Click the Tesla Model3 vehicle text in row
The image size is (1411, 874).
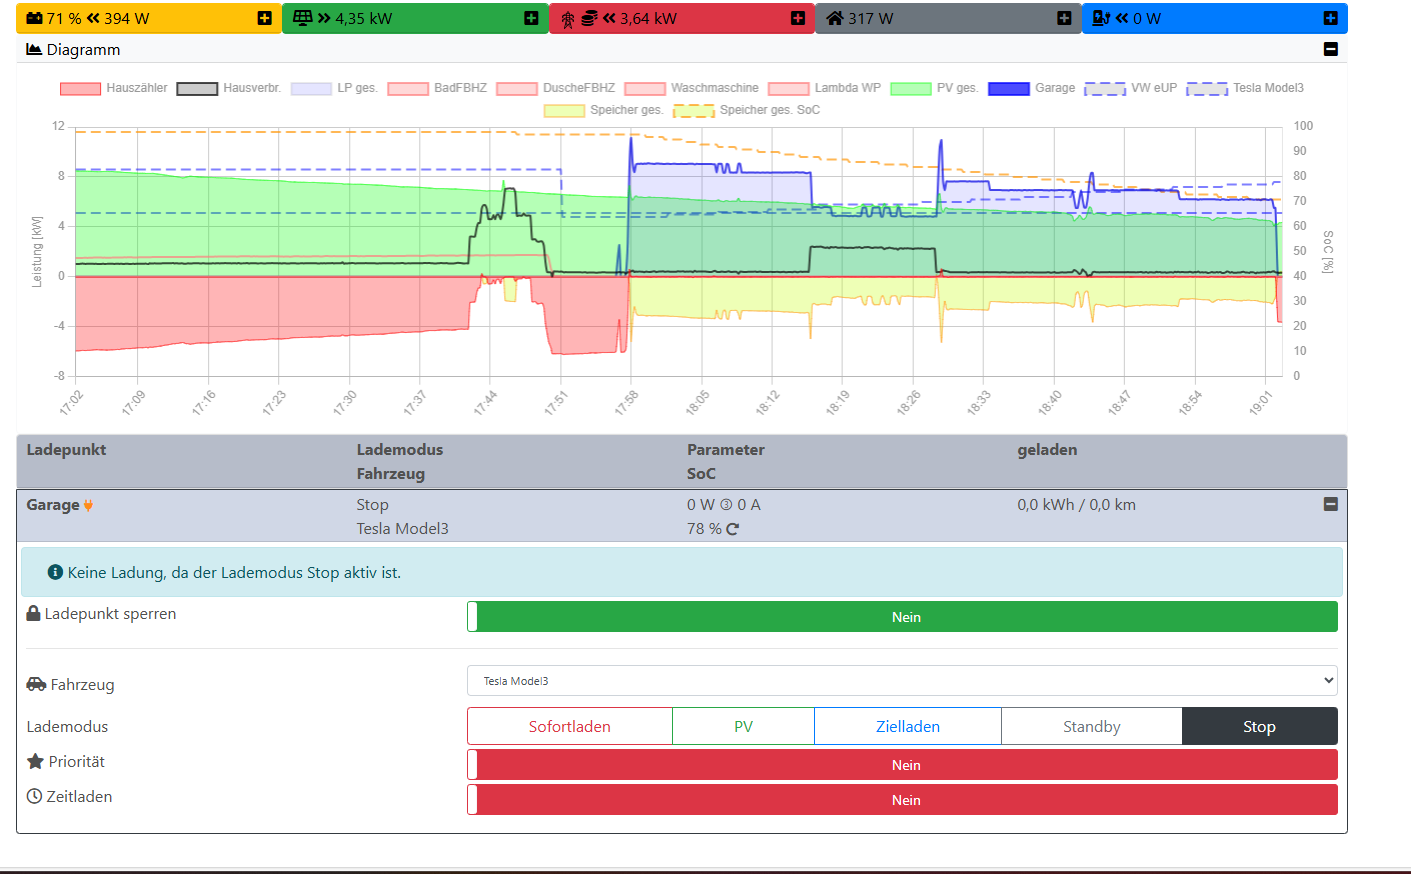[x=403, y=529]
